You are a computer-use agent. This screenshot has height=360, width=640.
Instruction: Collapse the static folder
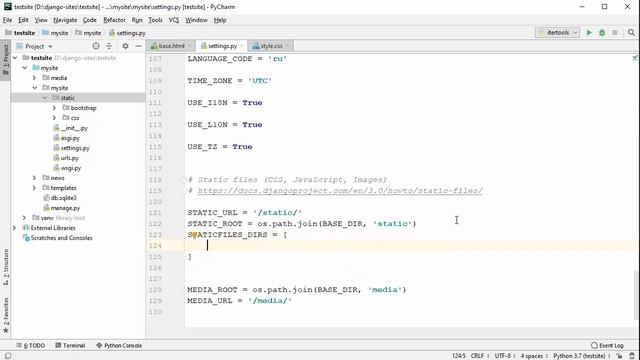click(44, 98)
